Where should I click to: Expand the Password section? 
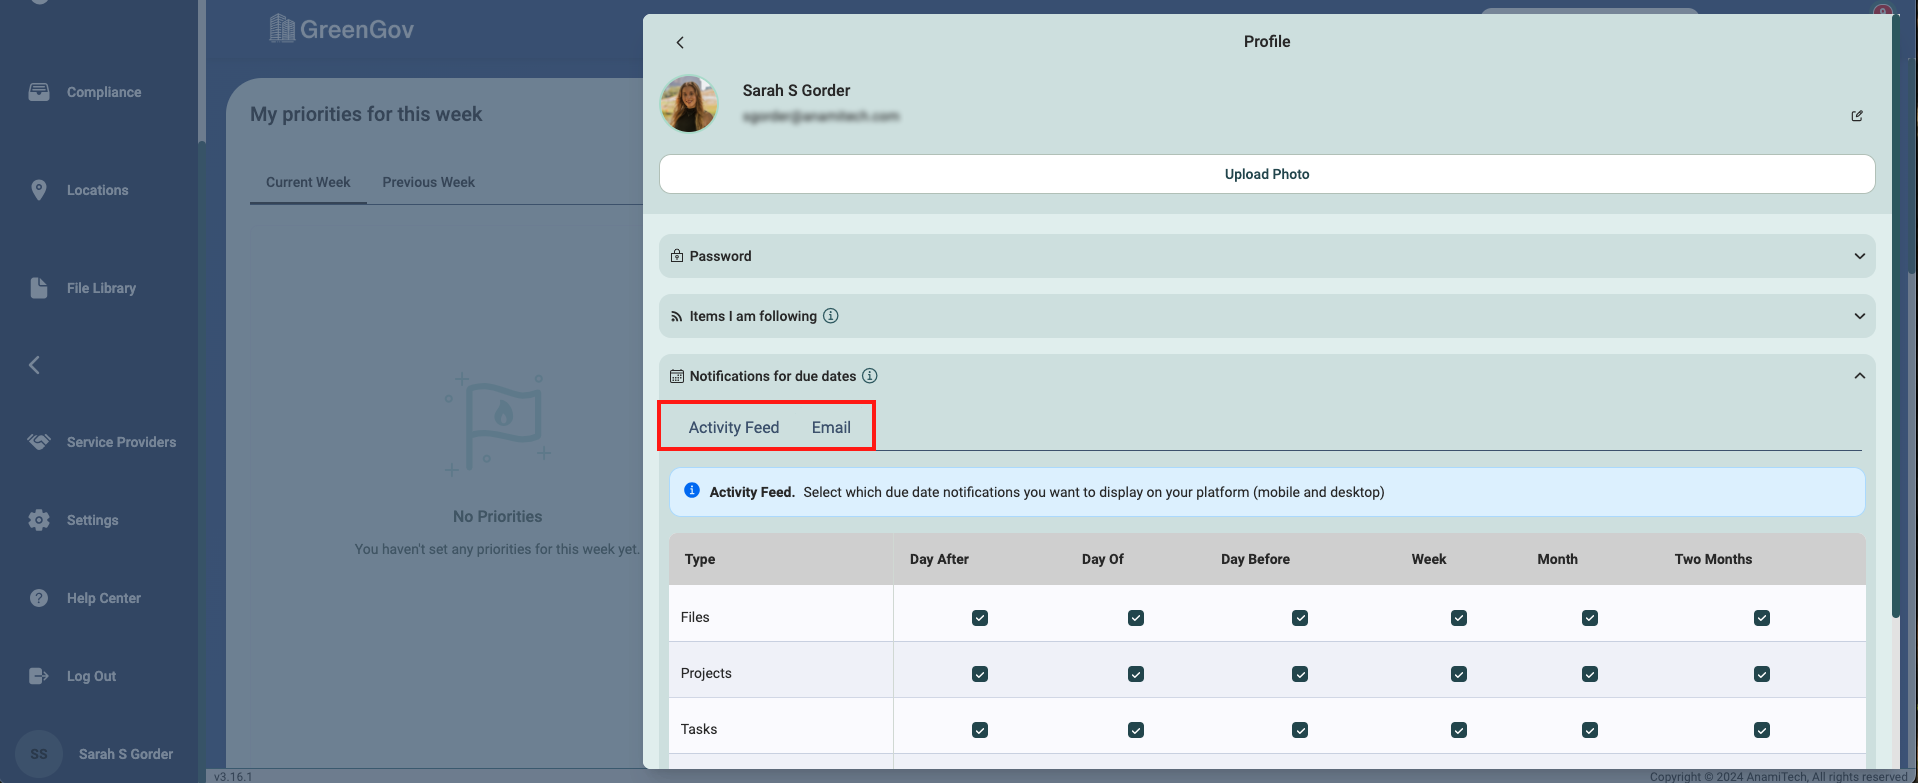pos(1859,256)
